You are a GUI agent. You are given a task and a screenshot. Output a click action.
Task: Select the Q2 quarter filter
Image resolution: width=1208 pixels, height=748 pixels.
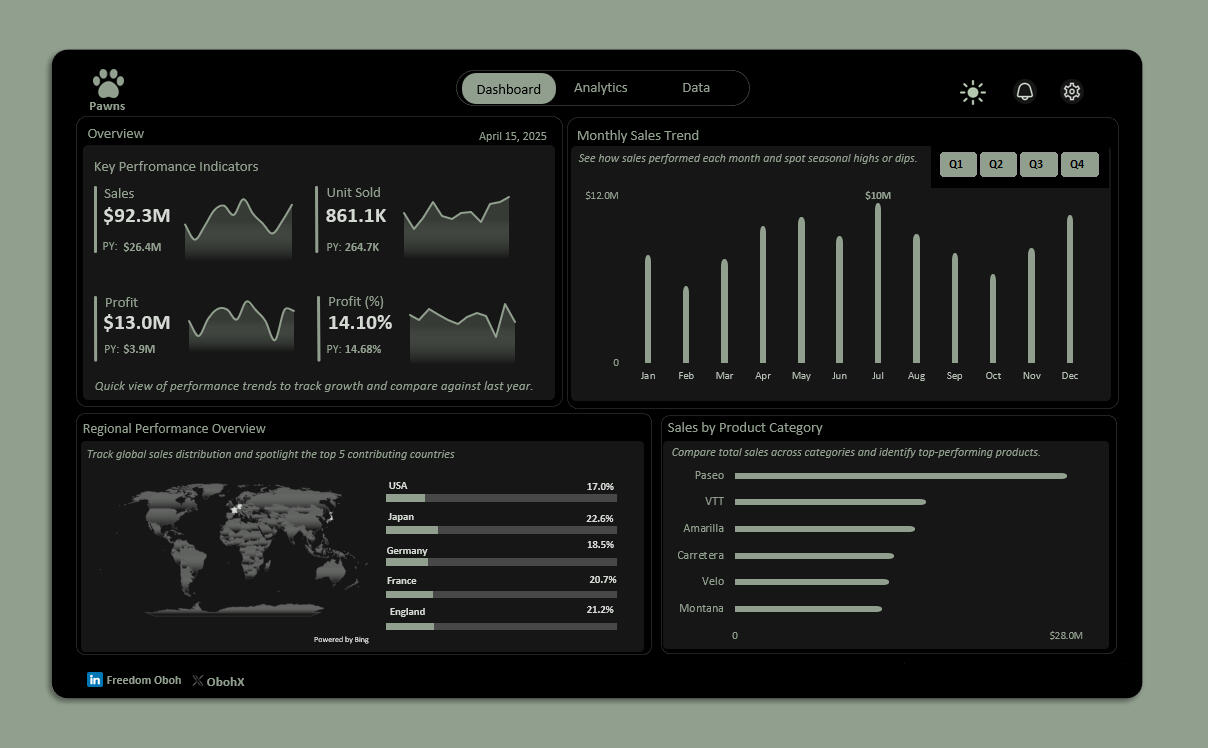coord(997,164)
